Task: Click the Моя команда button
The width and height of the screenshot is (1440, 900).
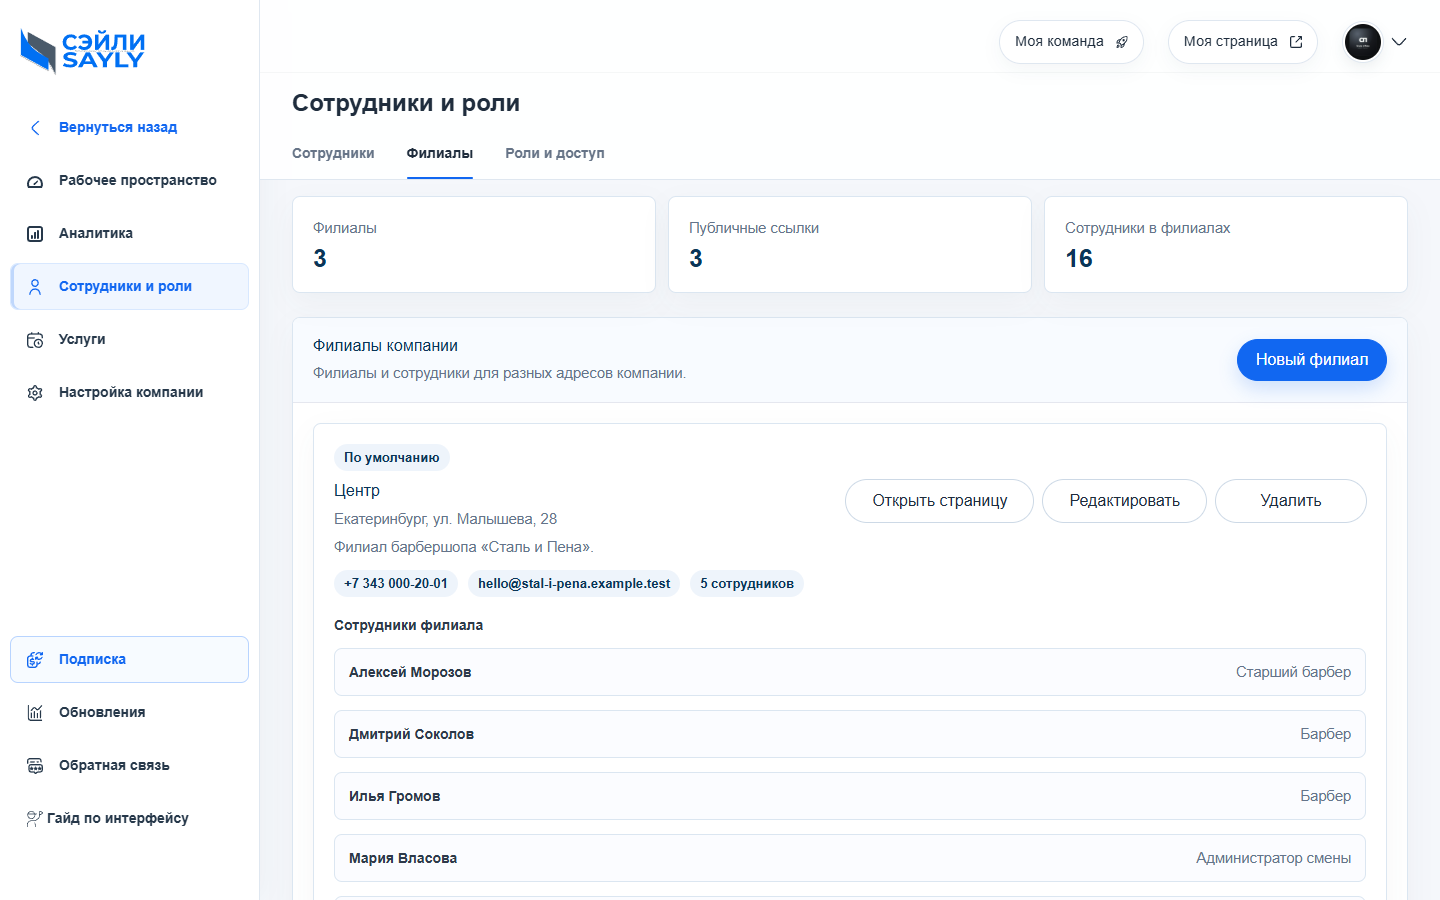Action: [1071, 42]
